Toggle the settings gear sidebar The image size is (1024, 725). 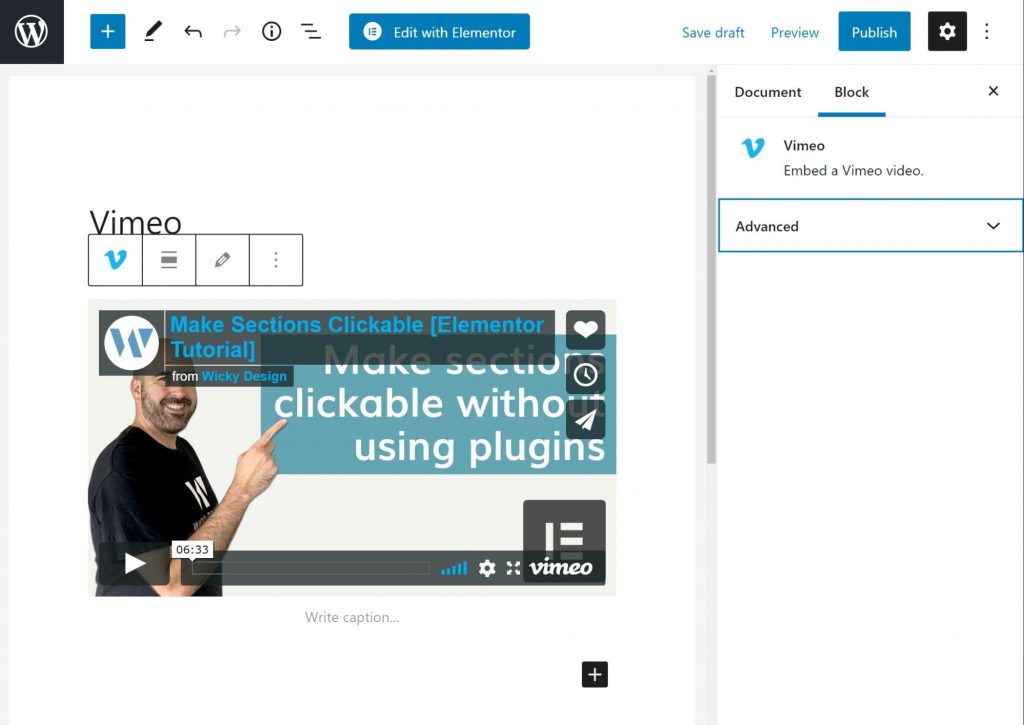[947, 32]
